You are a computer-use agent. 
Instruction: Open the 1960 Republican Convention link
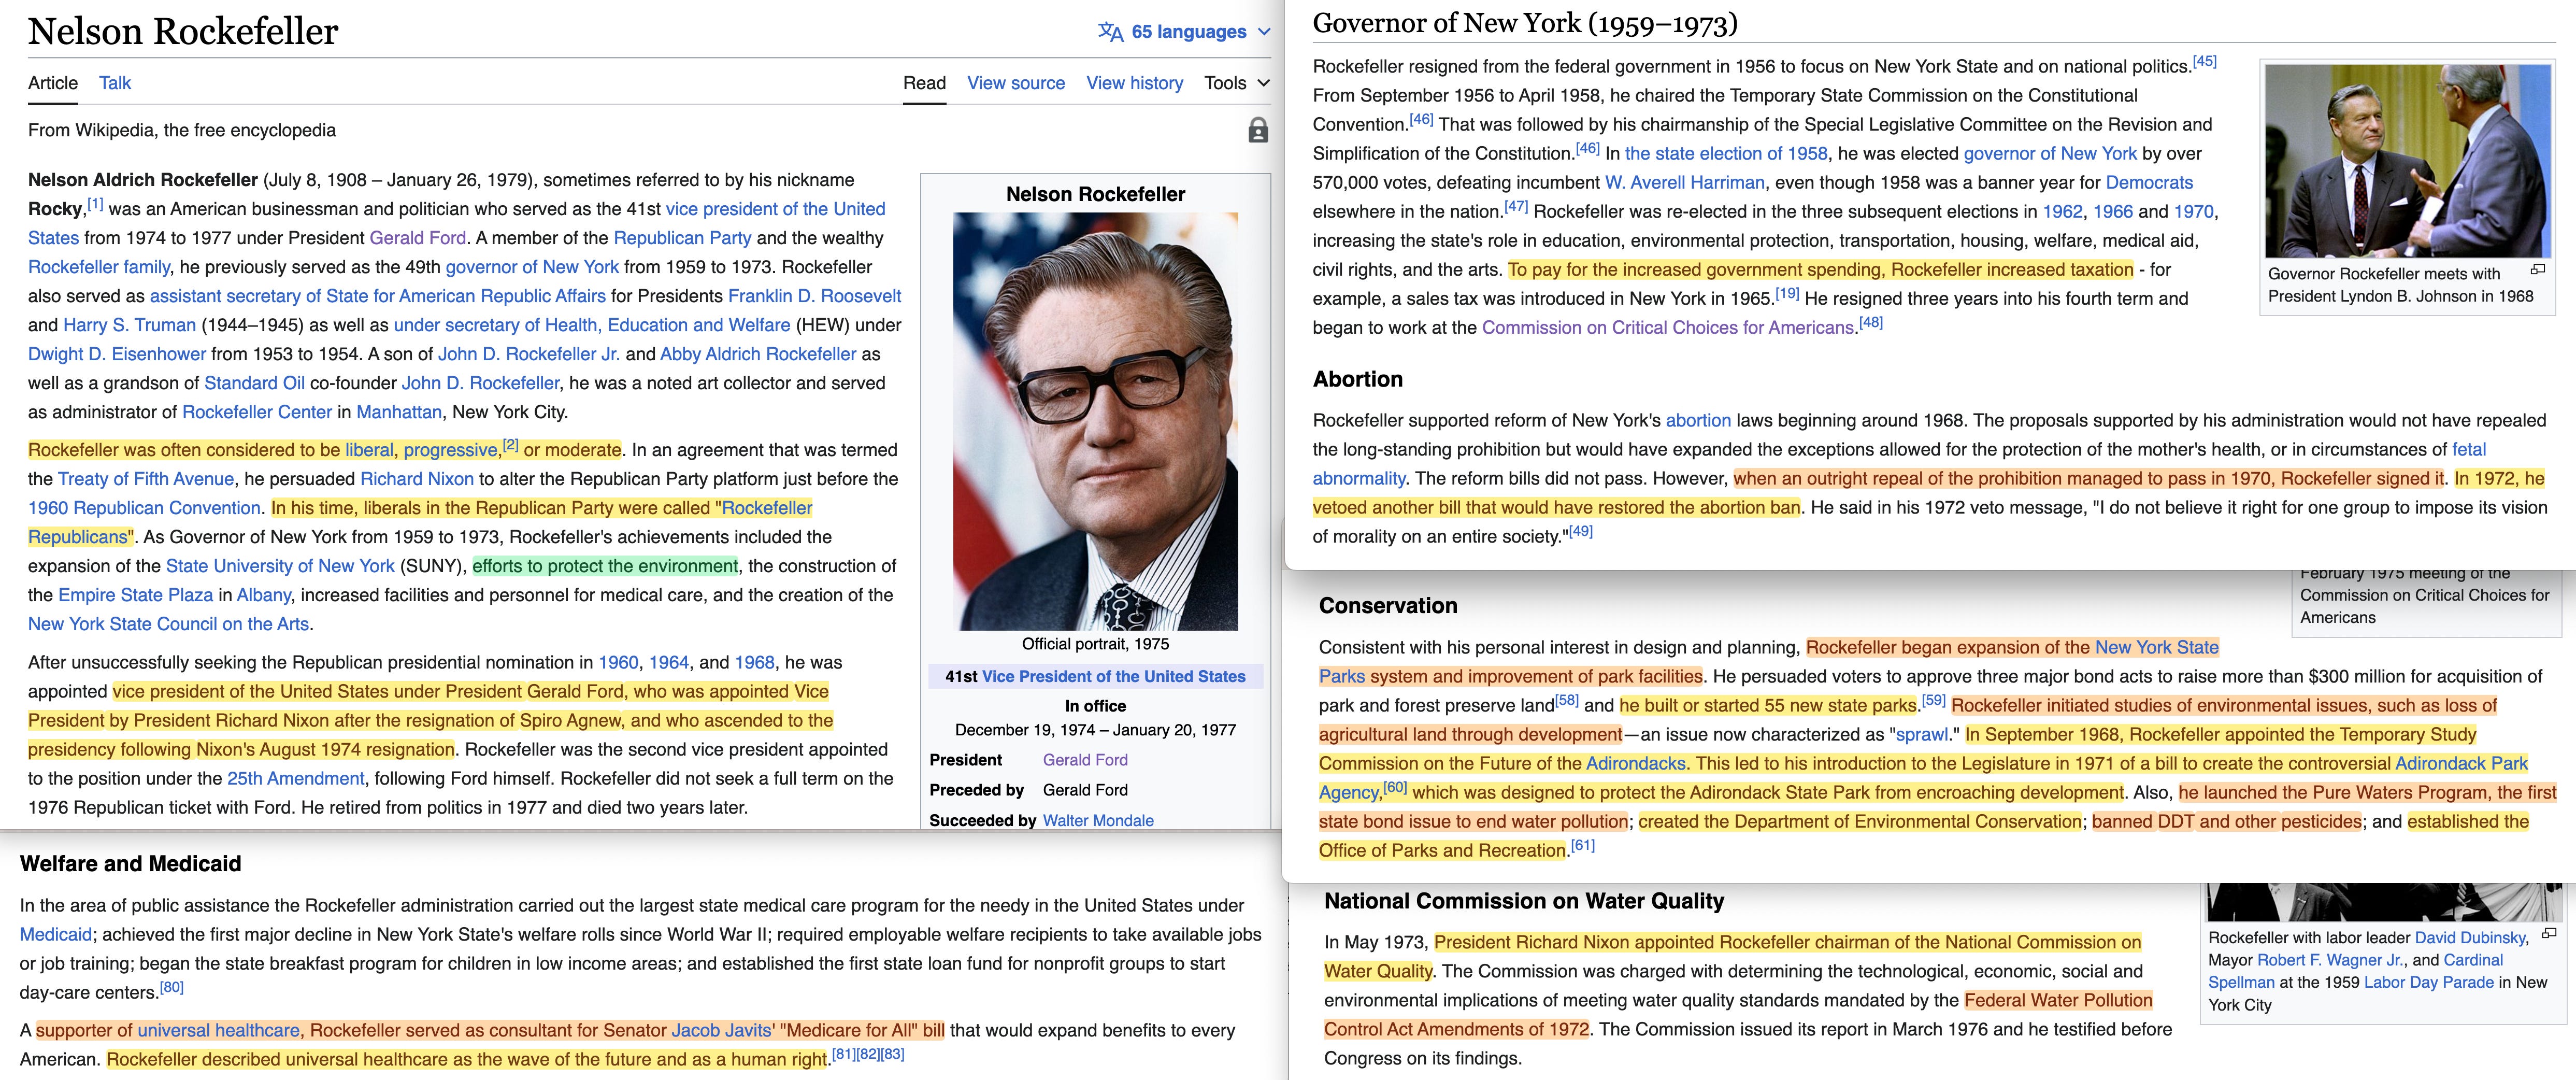(144, 508)
